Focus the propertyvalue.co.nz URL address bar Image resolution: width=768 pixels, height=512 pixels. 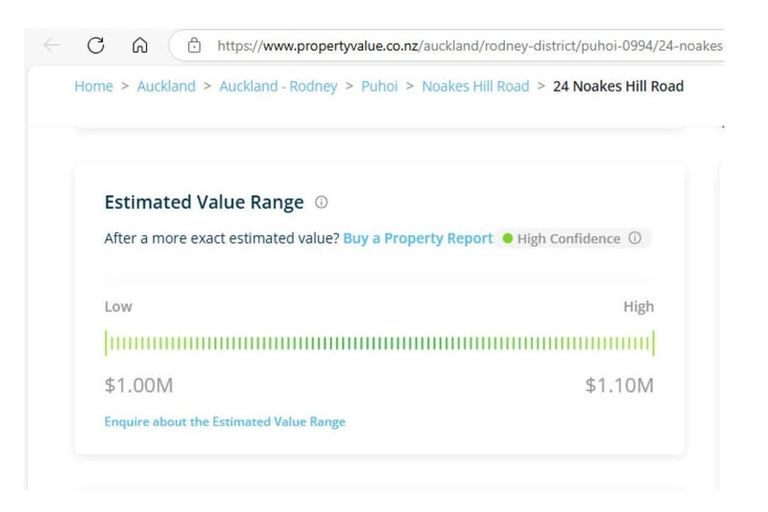[470, 45]
